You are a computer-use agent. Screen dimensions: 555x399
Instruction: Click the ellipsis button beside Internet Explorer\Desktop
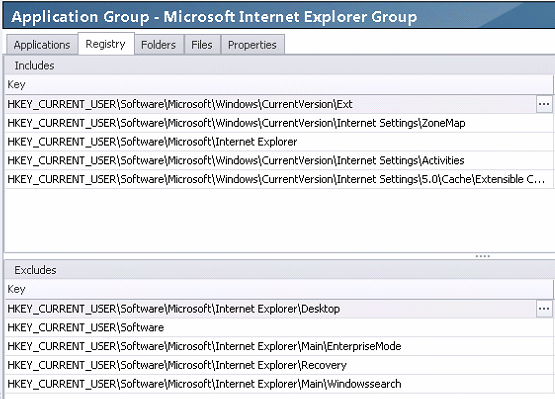544,309
